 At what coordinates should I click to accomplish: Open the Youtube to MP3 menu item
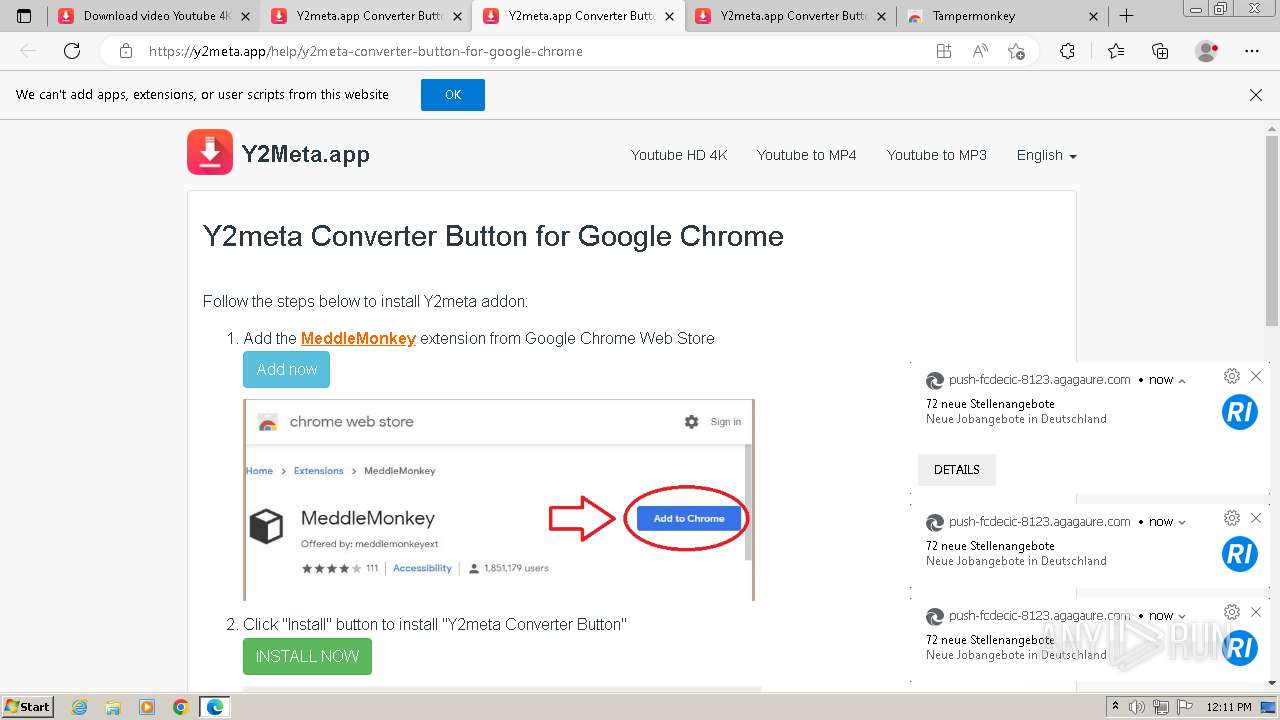(x=936, y=155)
